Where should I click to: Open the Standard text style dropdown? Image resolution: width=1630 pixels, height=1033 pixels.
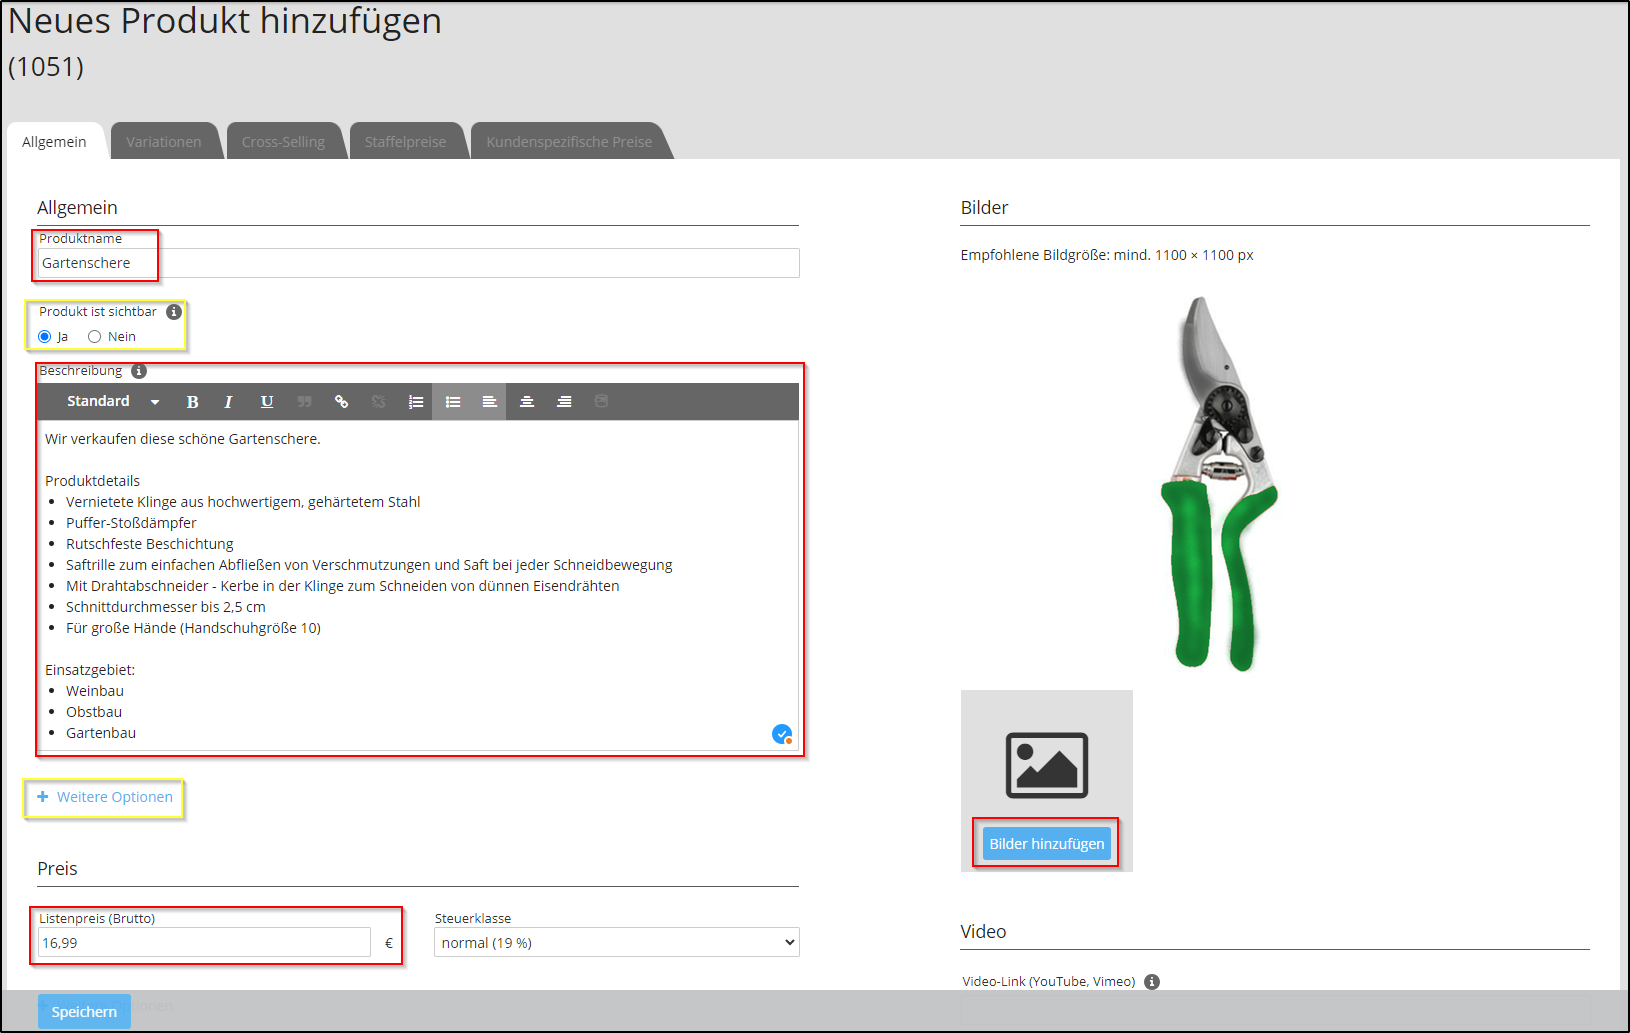point(112,402)
